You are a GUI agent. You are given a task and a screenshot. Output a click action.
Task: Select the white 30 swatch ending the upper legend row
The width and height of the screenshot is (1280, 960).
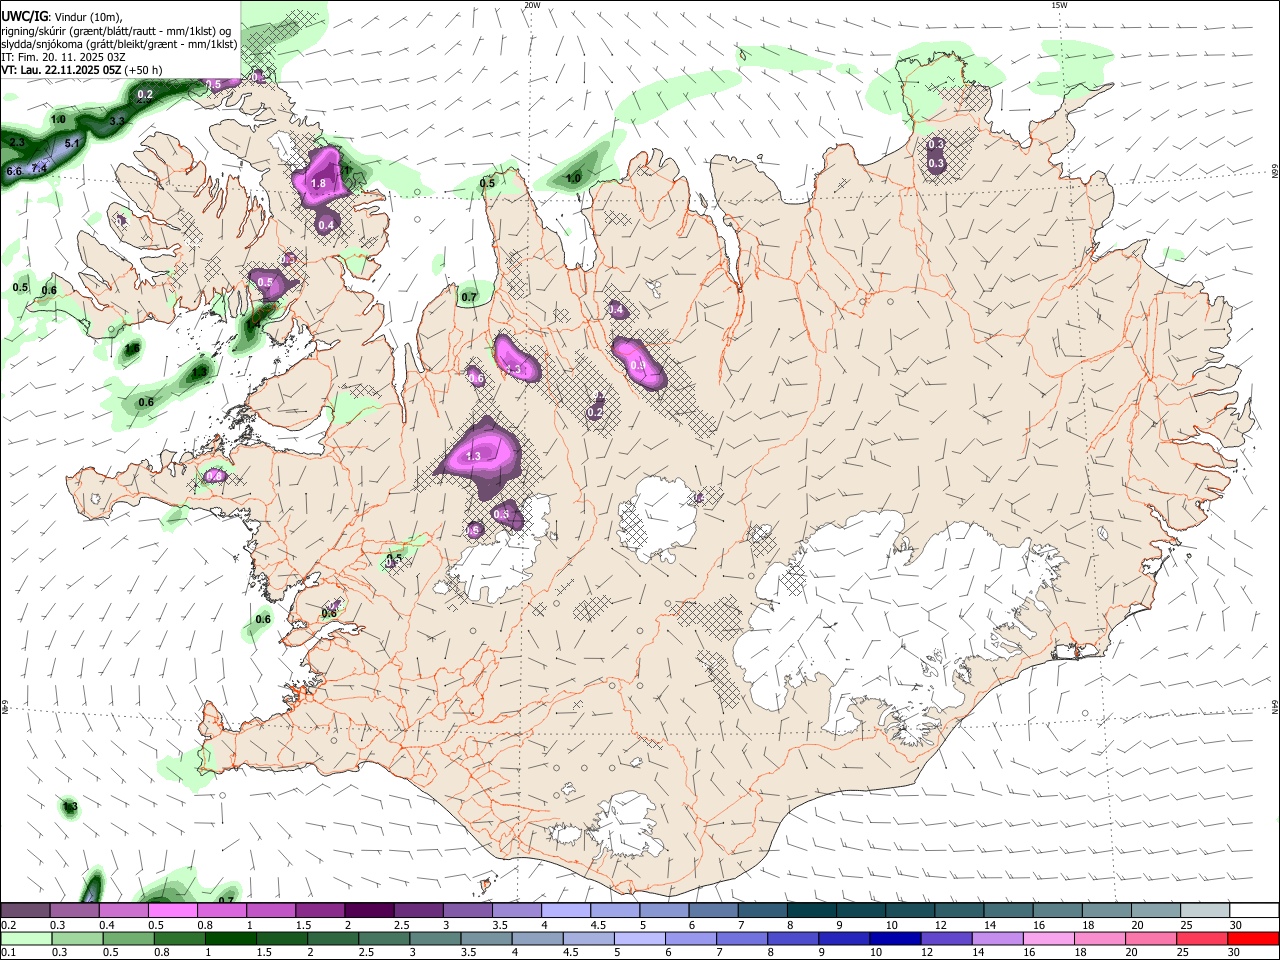point(1254,910)
